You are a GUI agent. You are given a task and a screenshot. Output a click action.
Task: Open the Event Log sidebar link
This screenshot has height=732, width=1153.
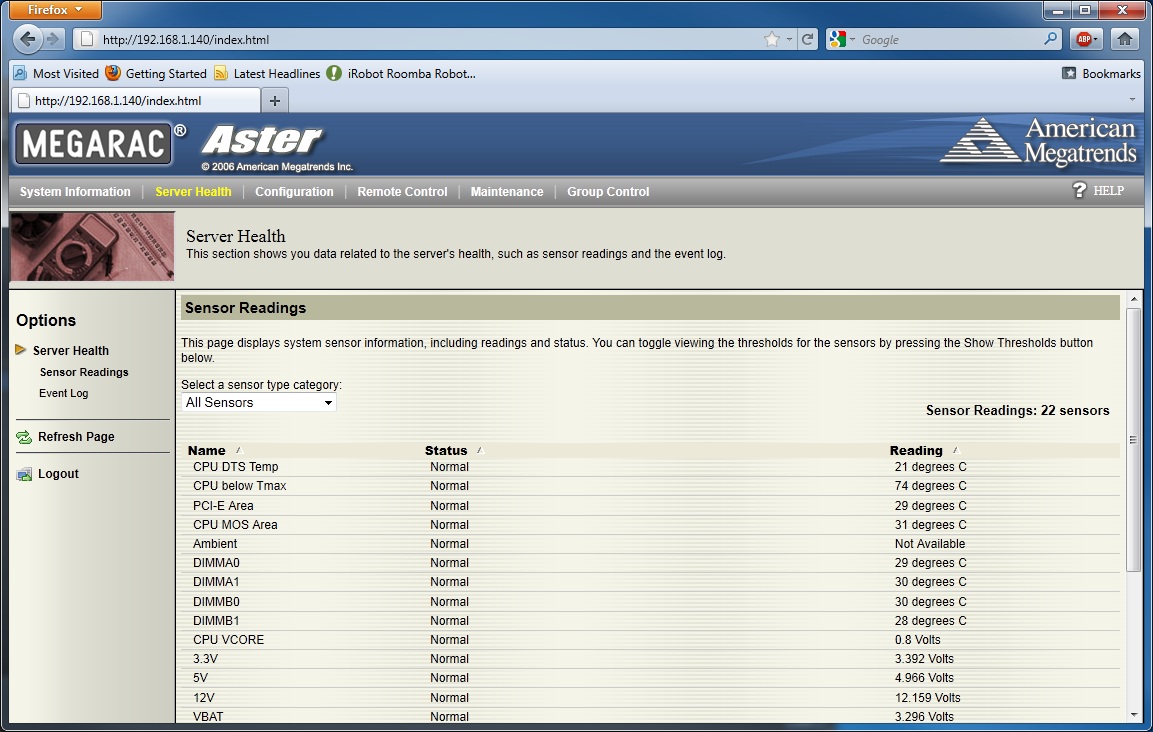click(63, 394)
